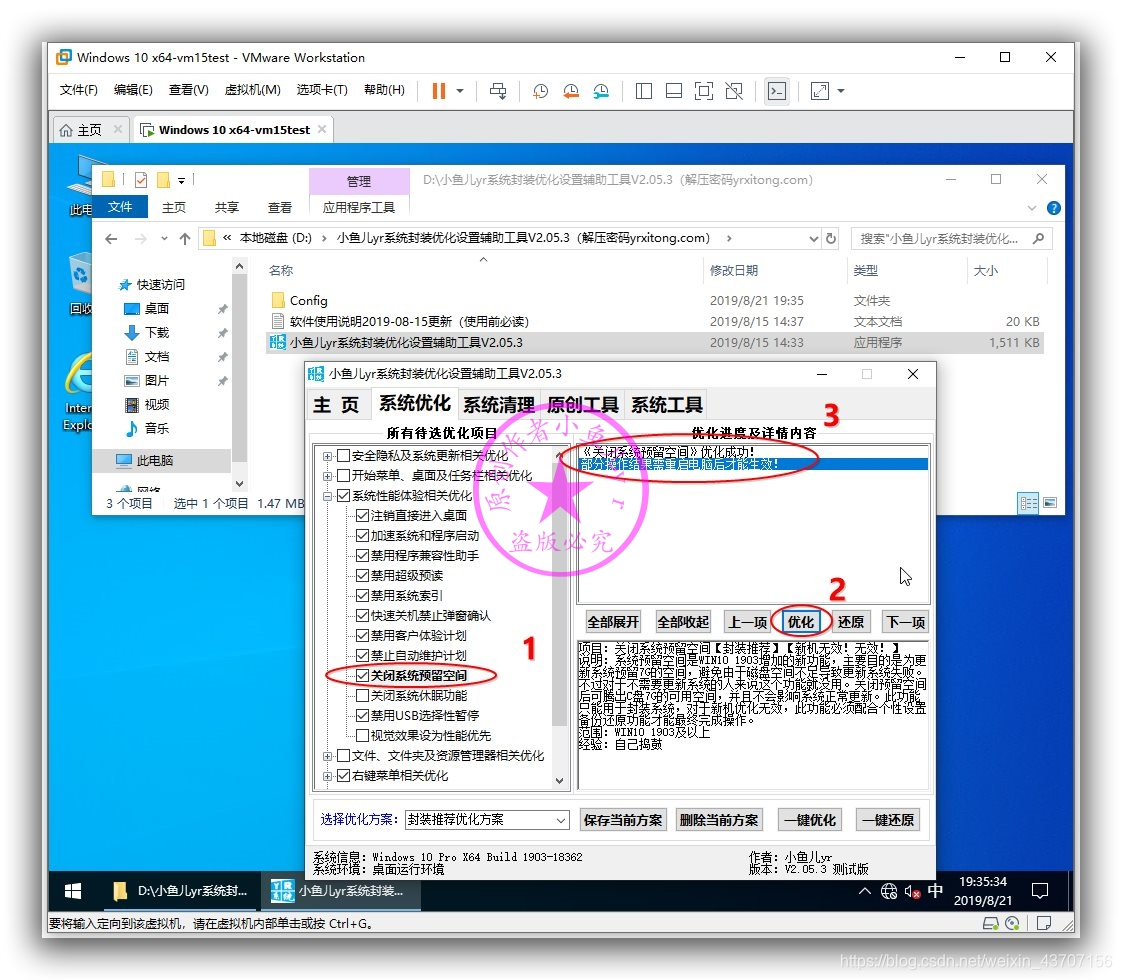Expand 文件、文件夹及资源管理器相关优化 node
The image size is (1122, 980).
pos(327,756)
